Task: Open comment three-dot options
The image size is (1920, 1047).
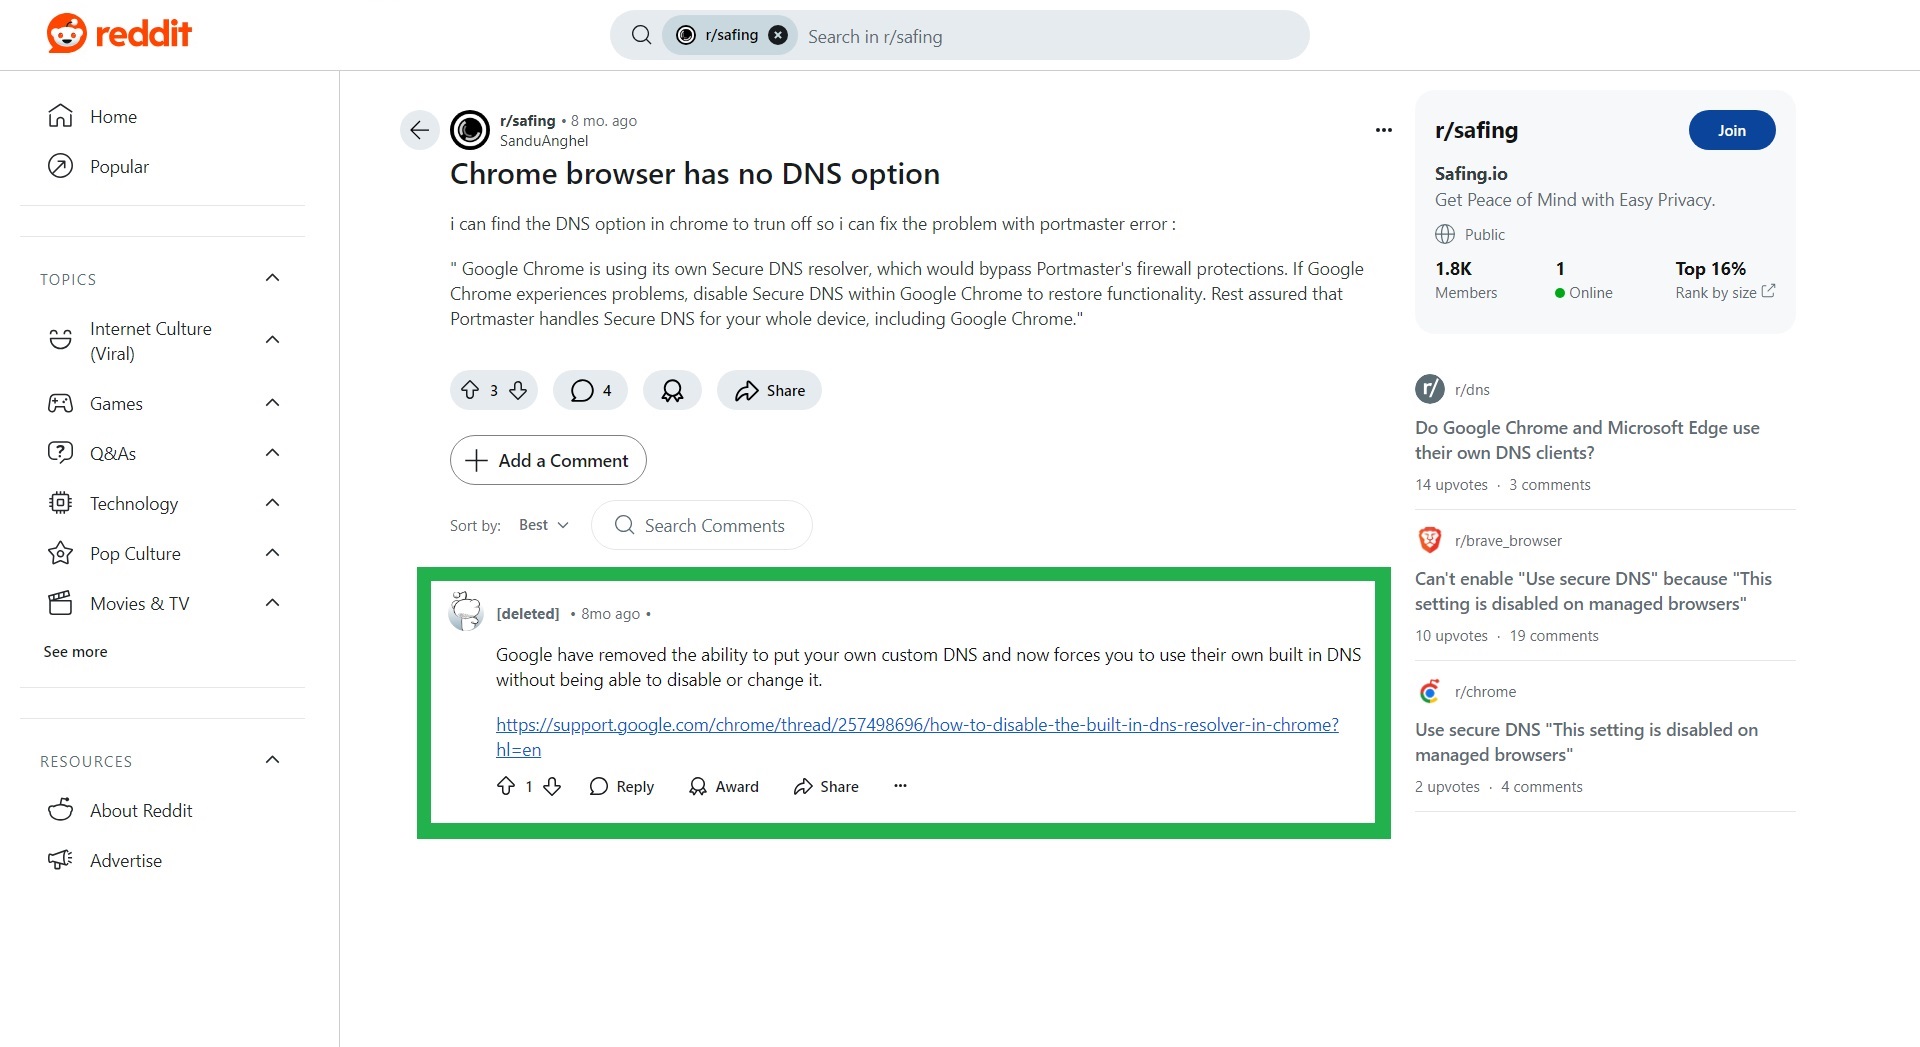Action: point(900,786)
